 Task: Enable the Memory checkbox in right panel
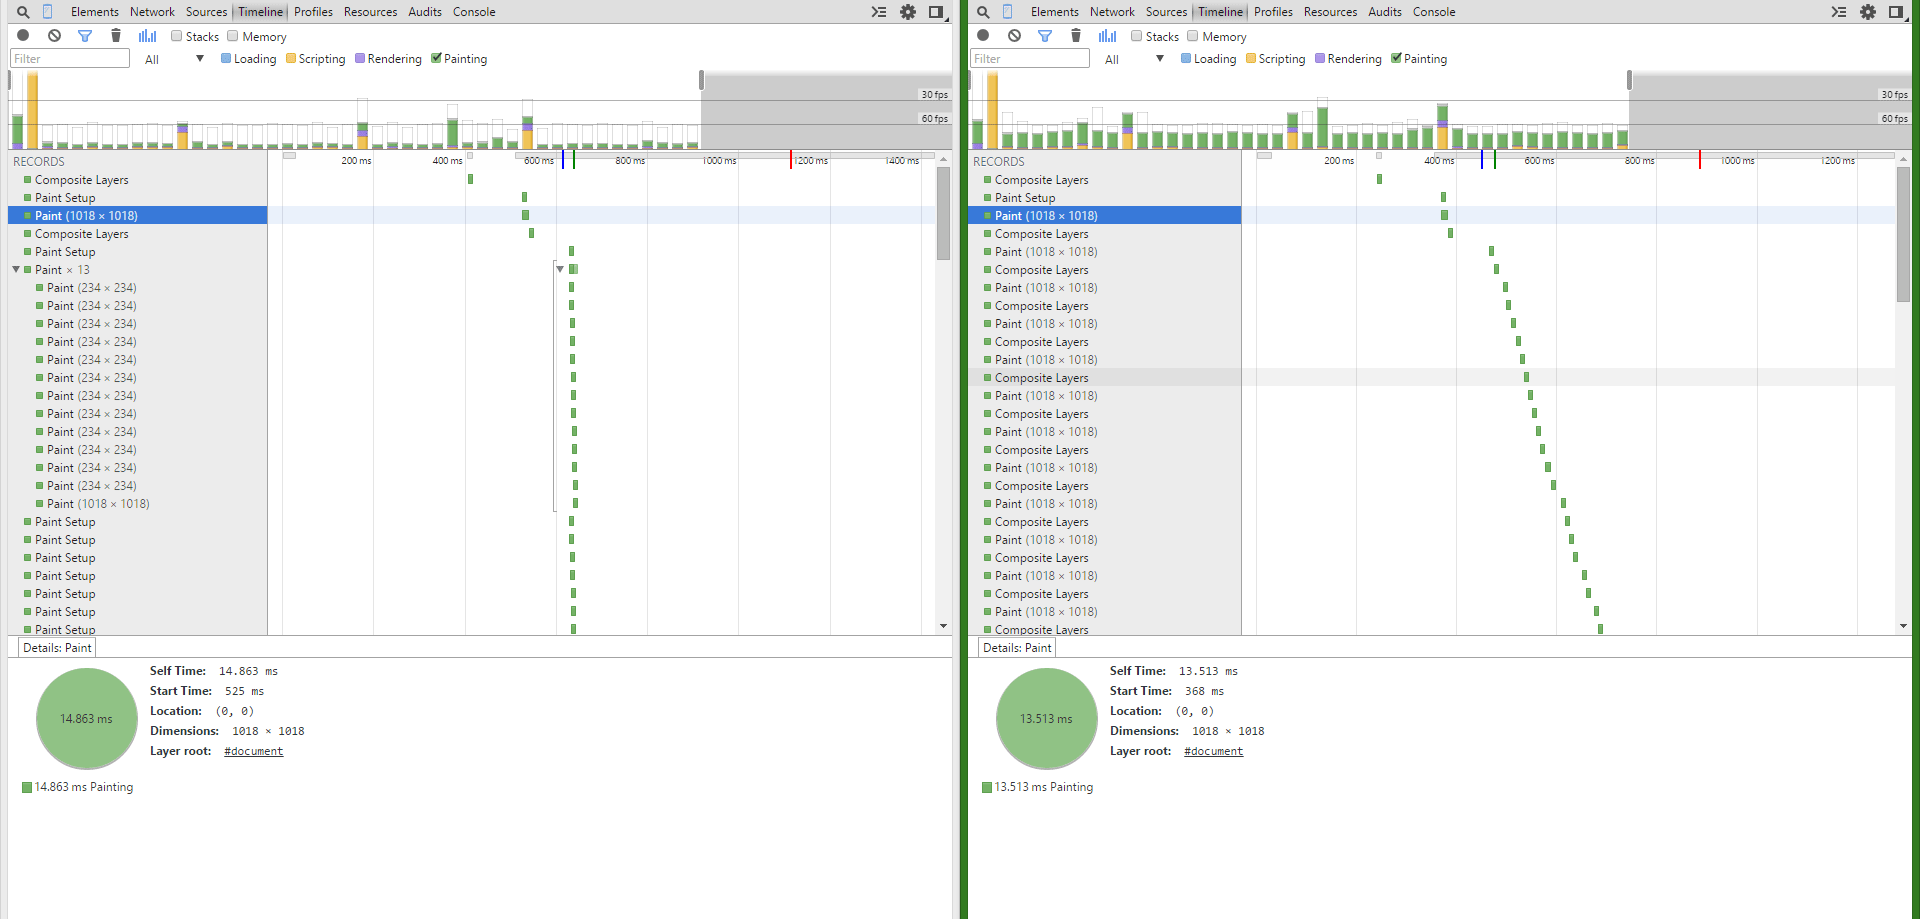tap(1193, 36)
